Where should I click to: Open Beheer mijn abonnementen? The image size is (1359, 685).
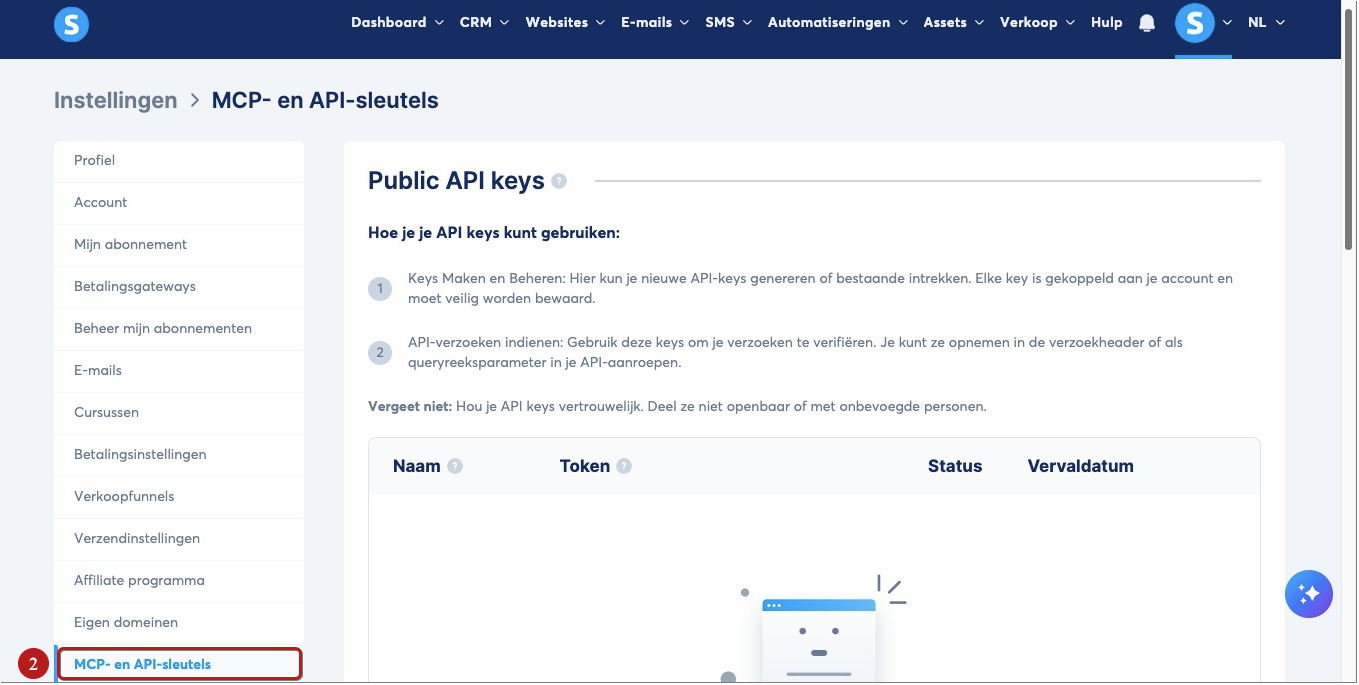coord(179,328)
